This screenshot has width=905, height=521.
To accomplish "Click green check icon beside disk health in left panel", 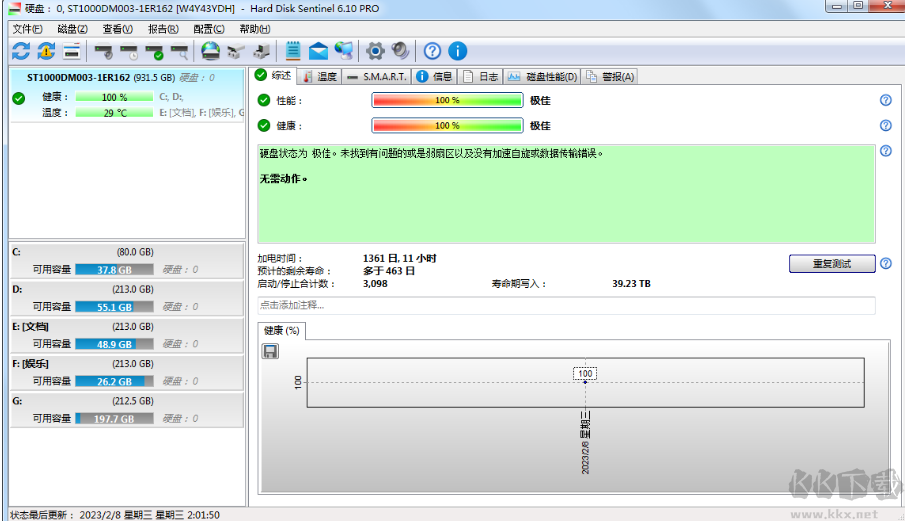I will point(18,98).
